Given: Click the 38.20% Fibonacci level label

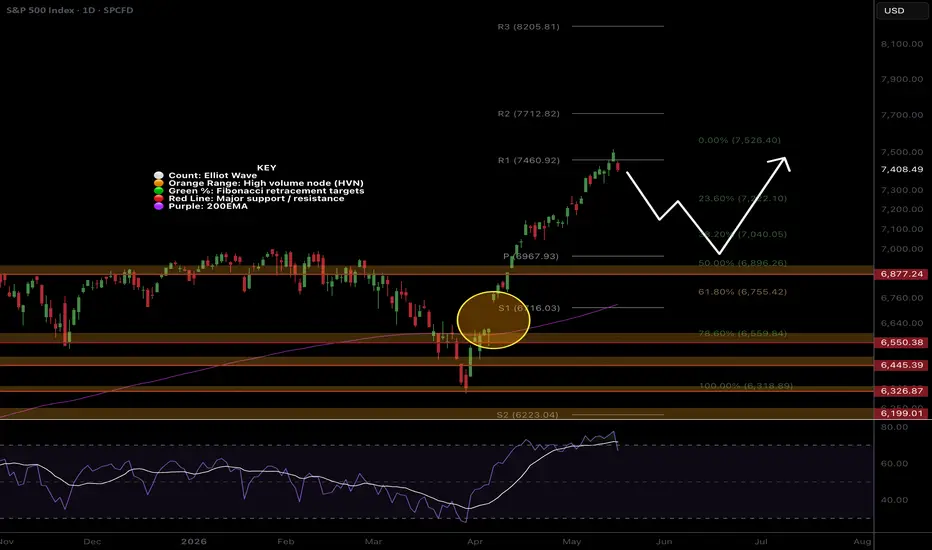Looking at the screenshot, I should [x=742, y=234].
